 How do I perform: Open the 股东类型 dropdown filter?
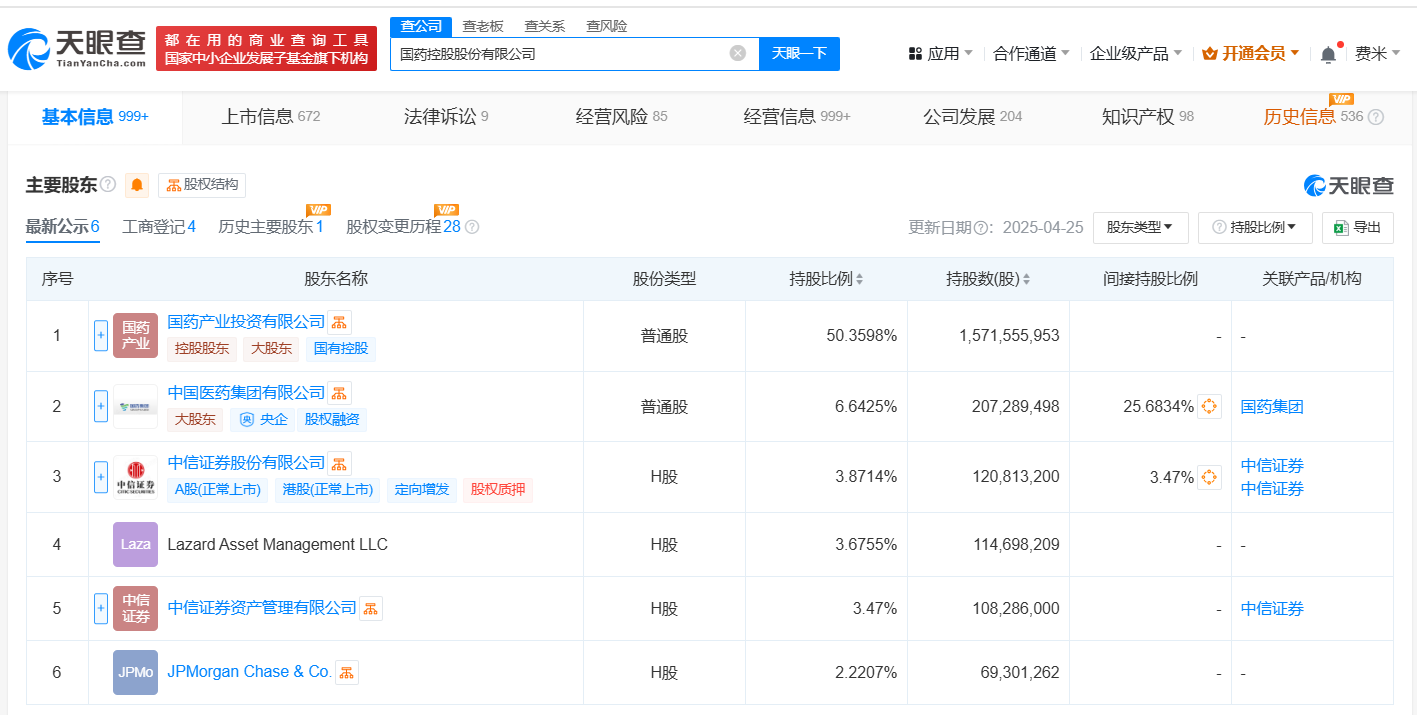tap(1140, 228)
